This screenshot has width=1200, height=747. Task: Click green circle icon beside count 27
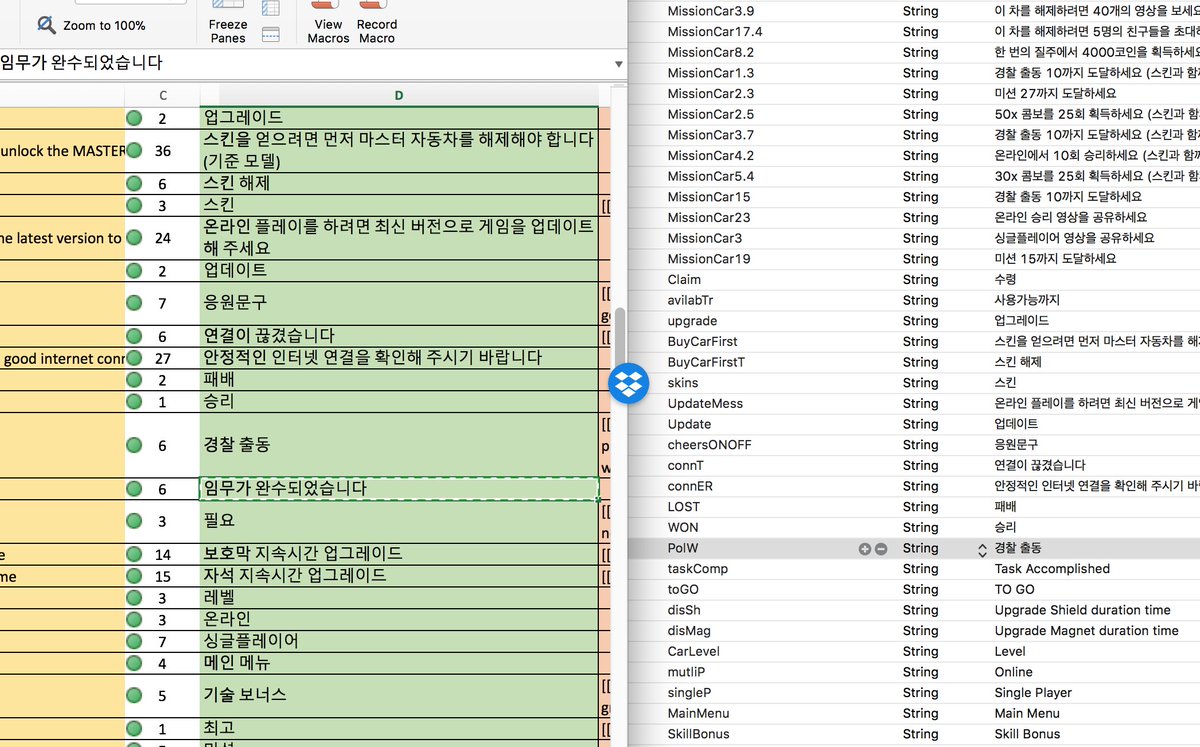click(x=134, y=358)
